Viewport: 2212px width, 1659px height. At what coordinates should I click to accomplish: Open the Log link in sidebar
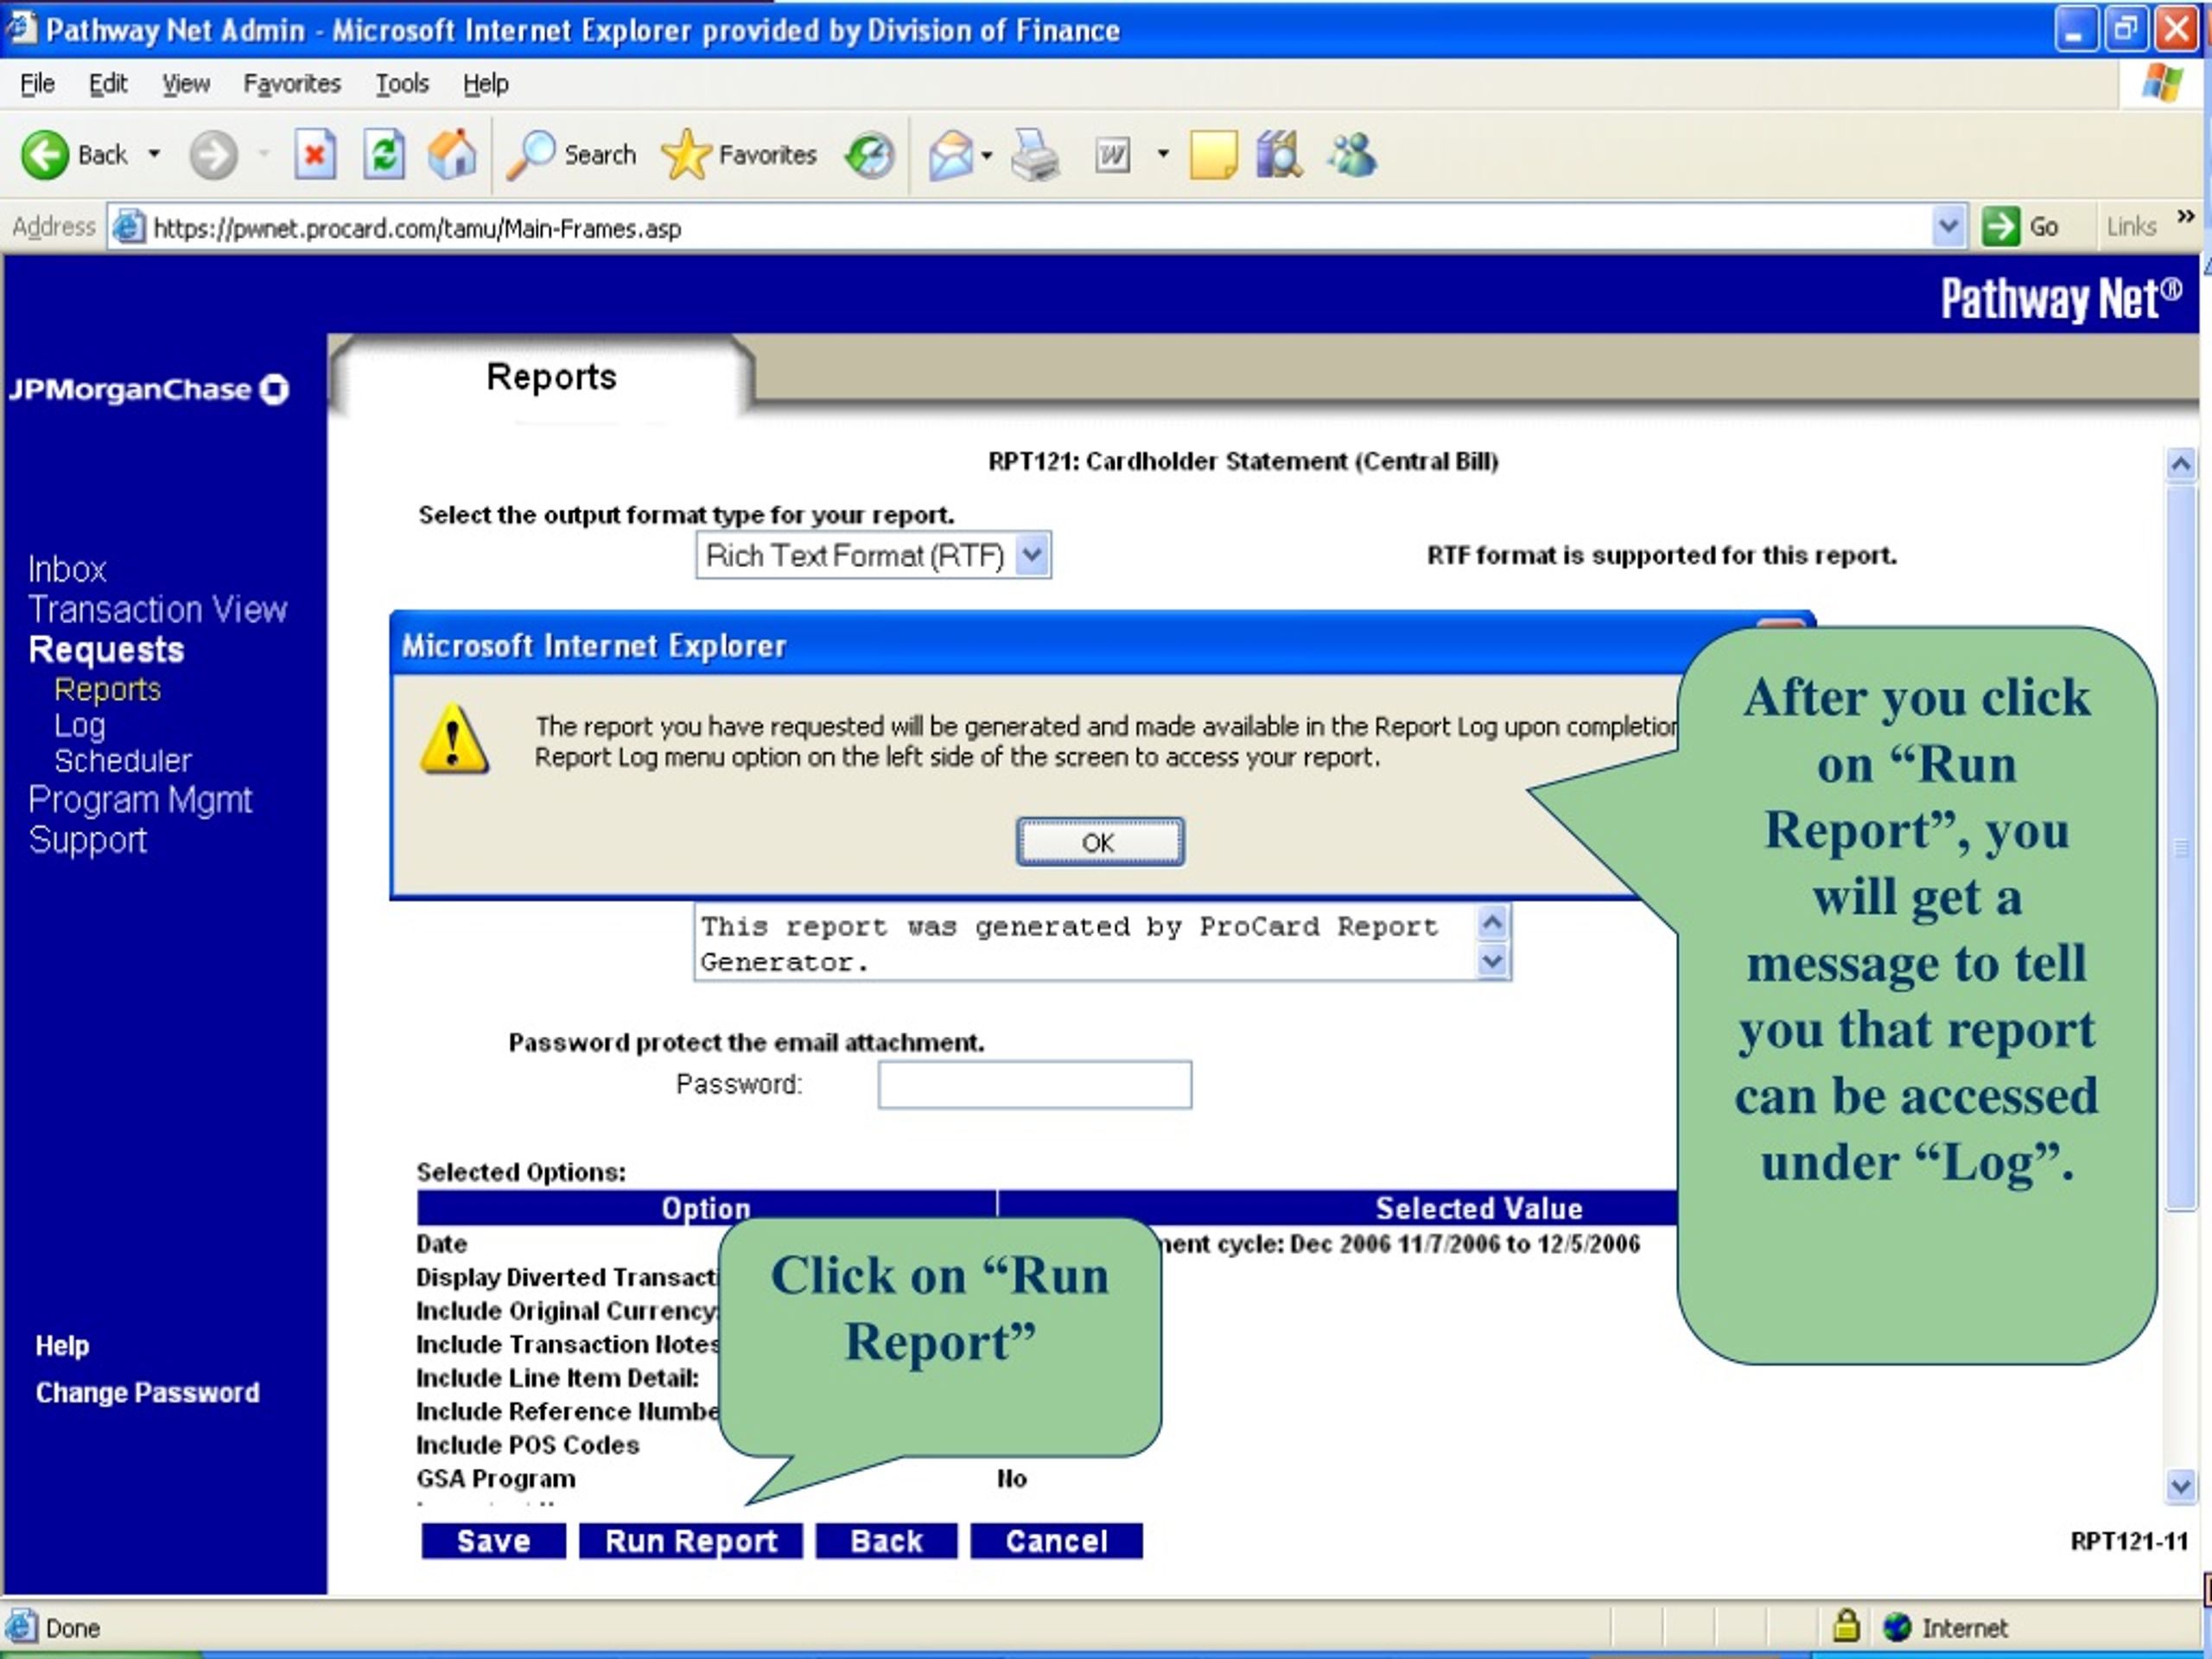(x=80, y=725)
